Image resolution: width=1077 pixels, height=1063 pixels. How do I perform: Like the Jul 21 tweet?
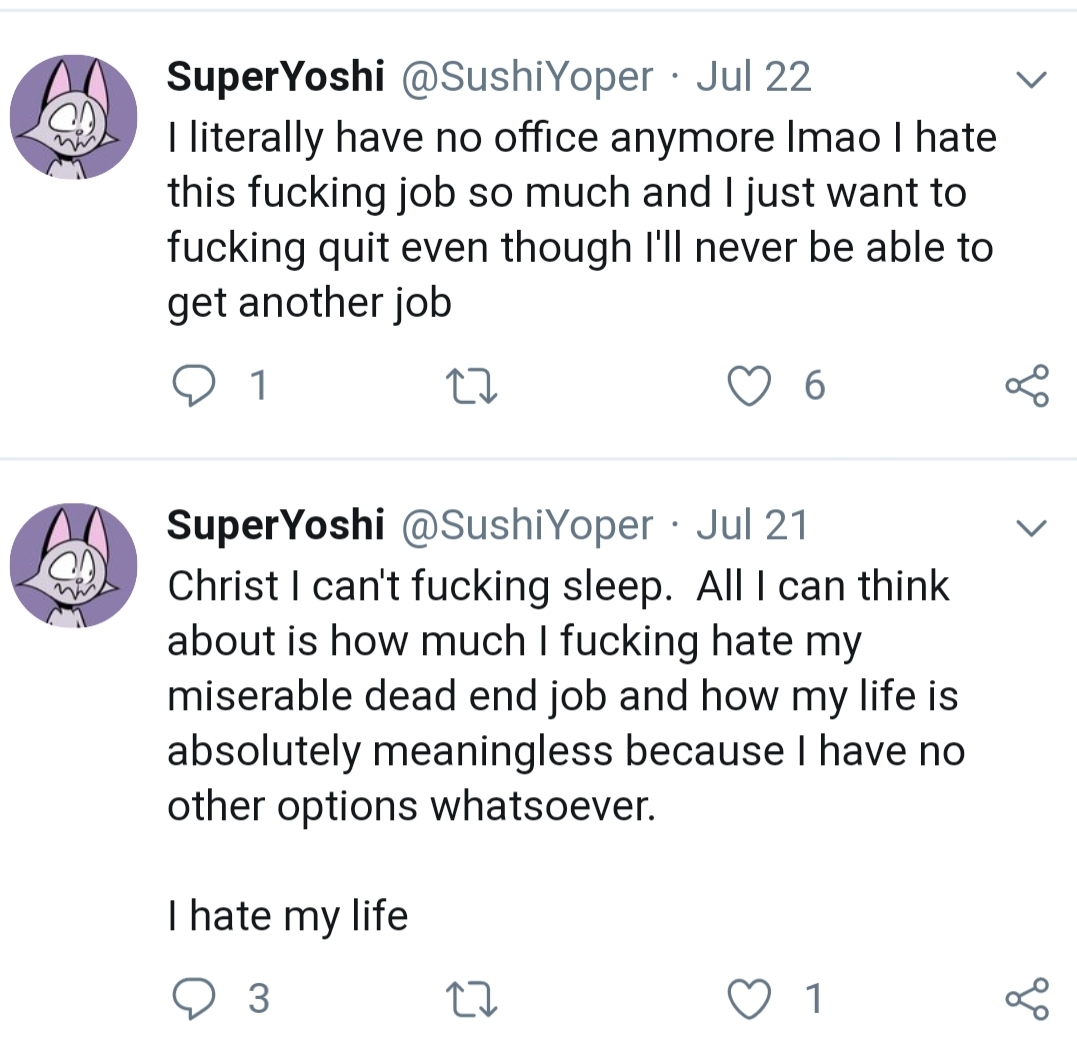point(747,997)
